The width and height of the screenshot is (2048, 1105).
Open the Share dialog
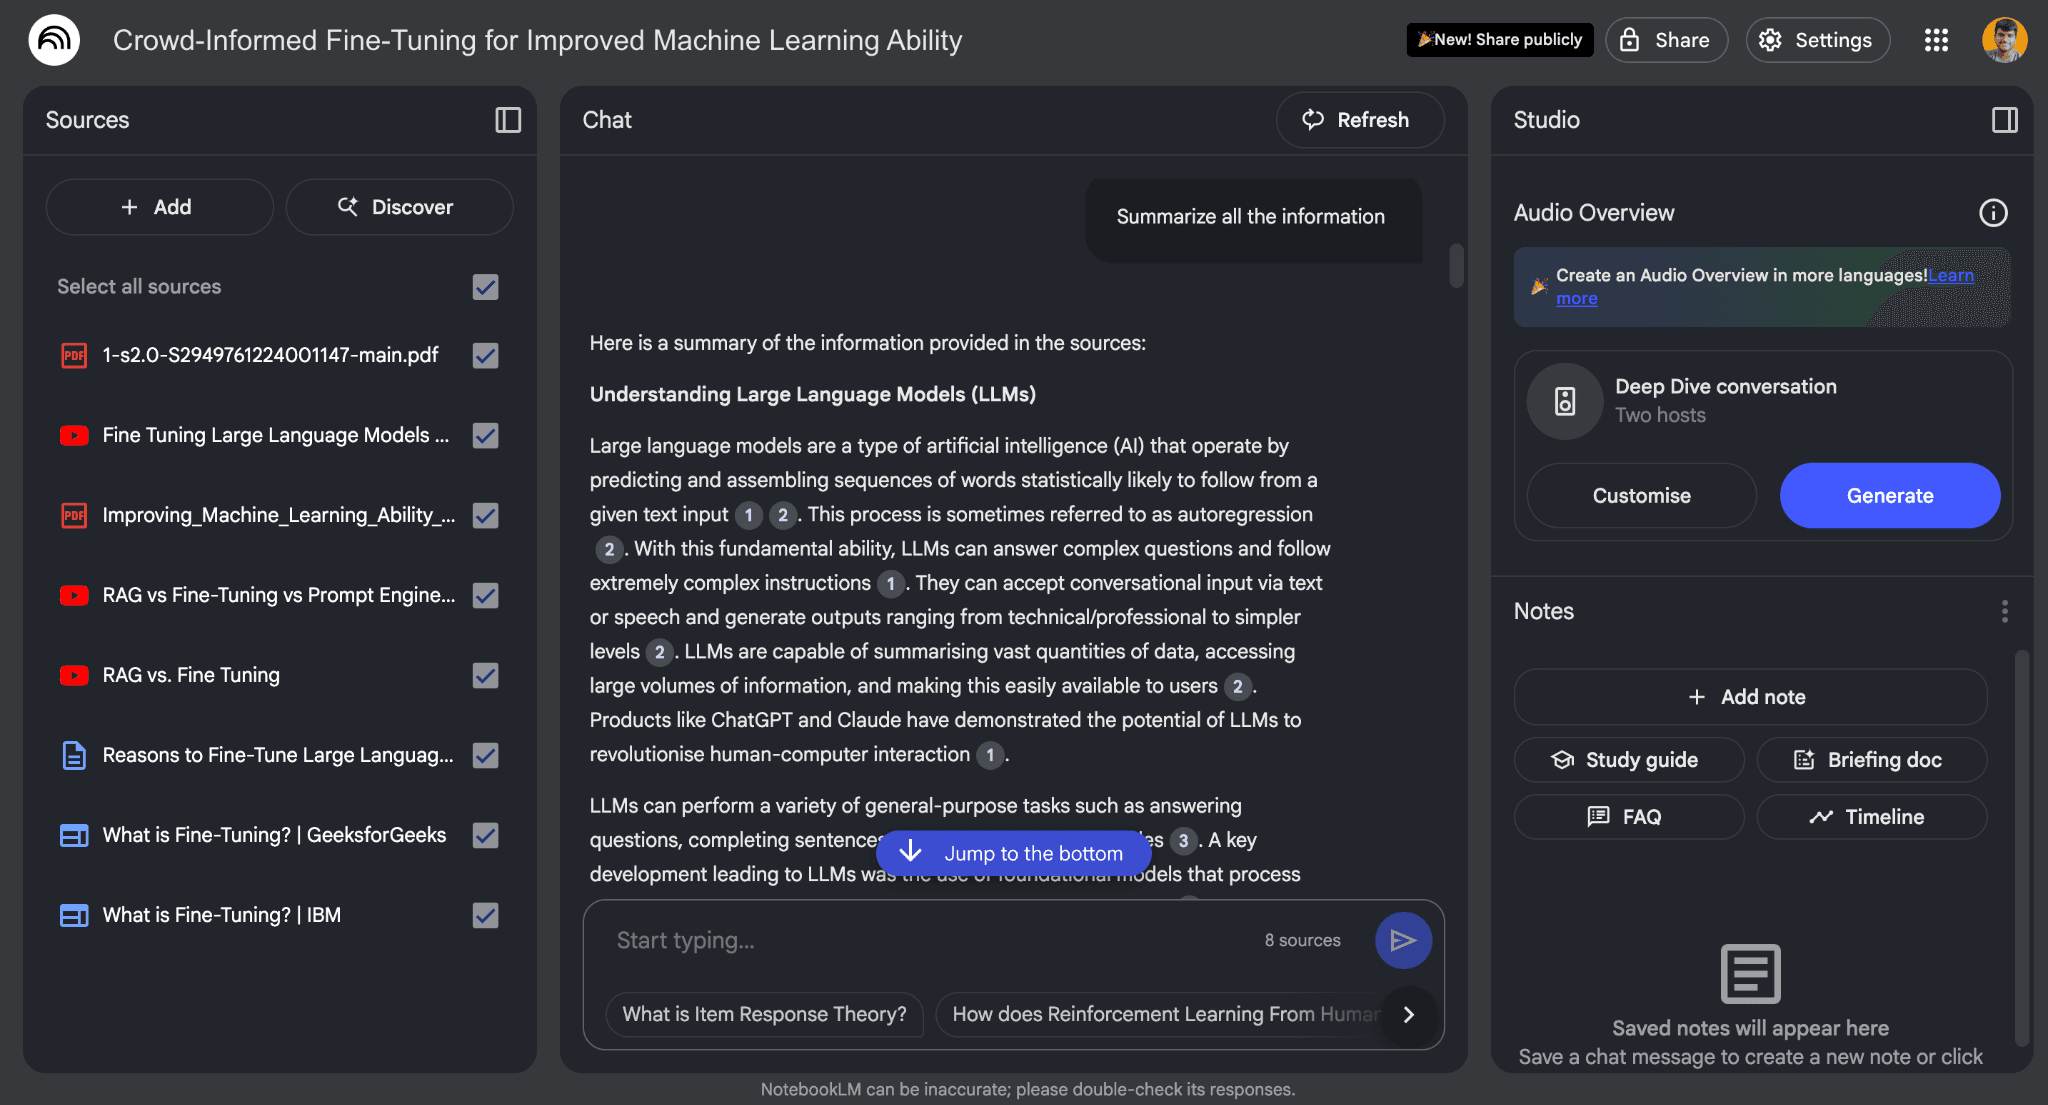tap(1666, 40)
